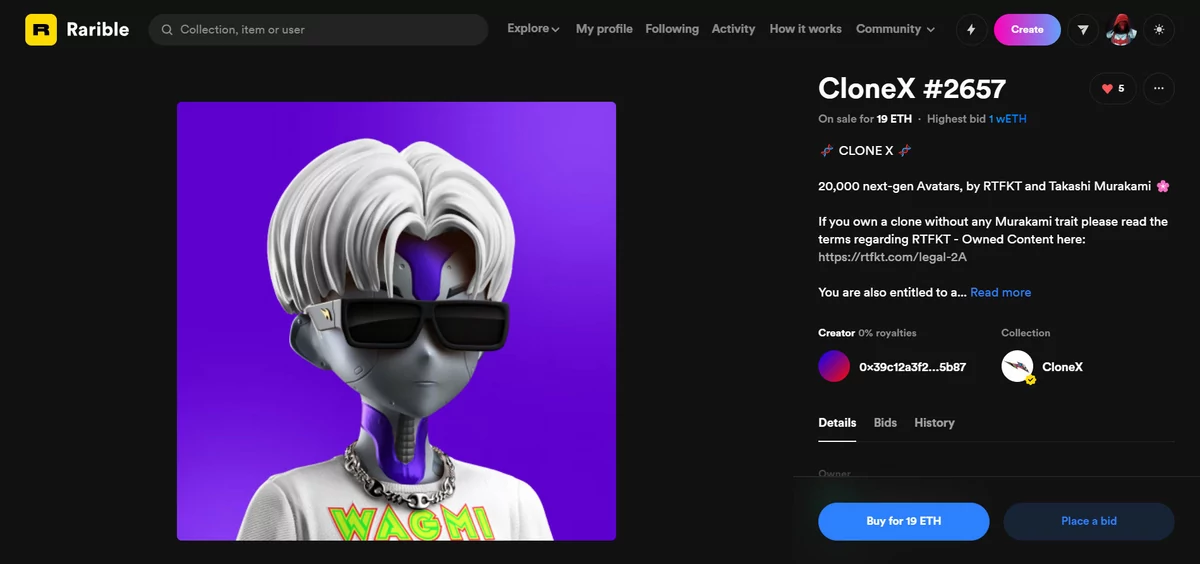Toggle light/dark theme sun icon
The image size is (1200, 564).
(x=1159, y=30)
